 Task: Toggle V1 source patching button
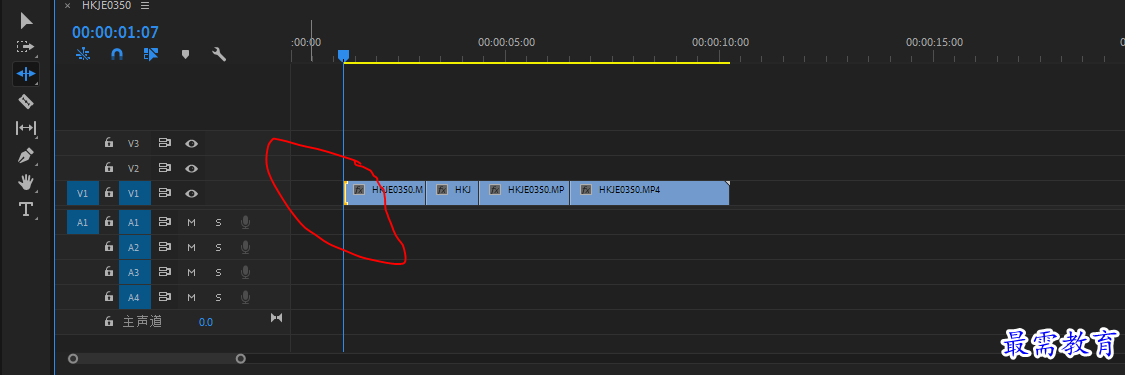pyautogui.click(x=83, y=193)
